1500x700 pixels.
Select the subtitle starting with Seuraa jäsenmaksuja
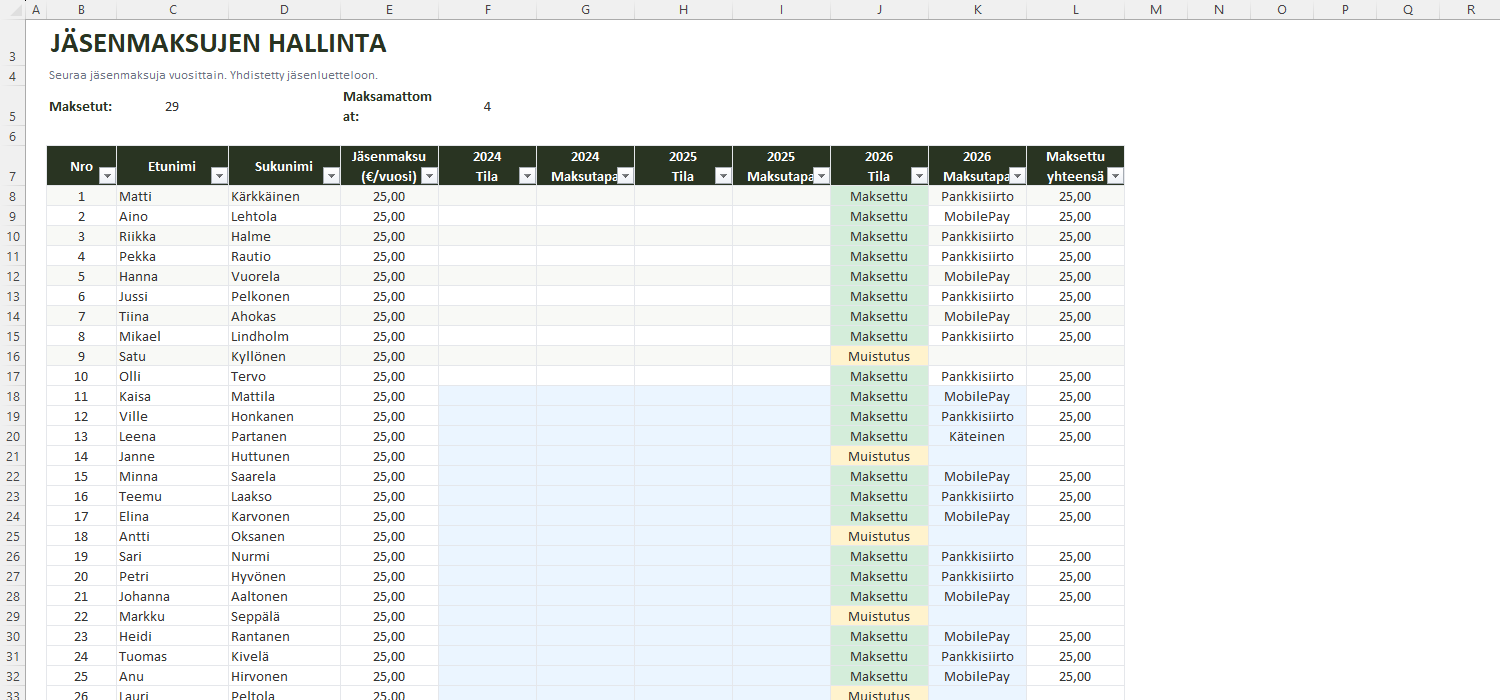click(x=213, y=75)
